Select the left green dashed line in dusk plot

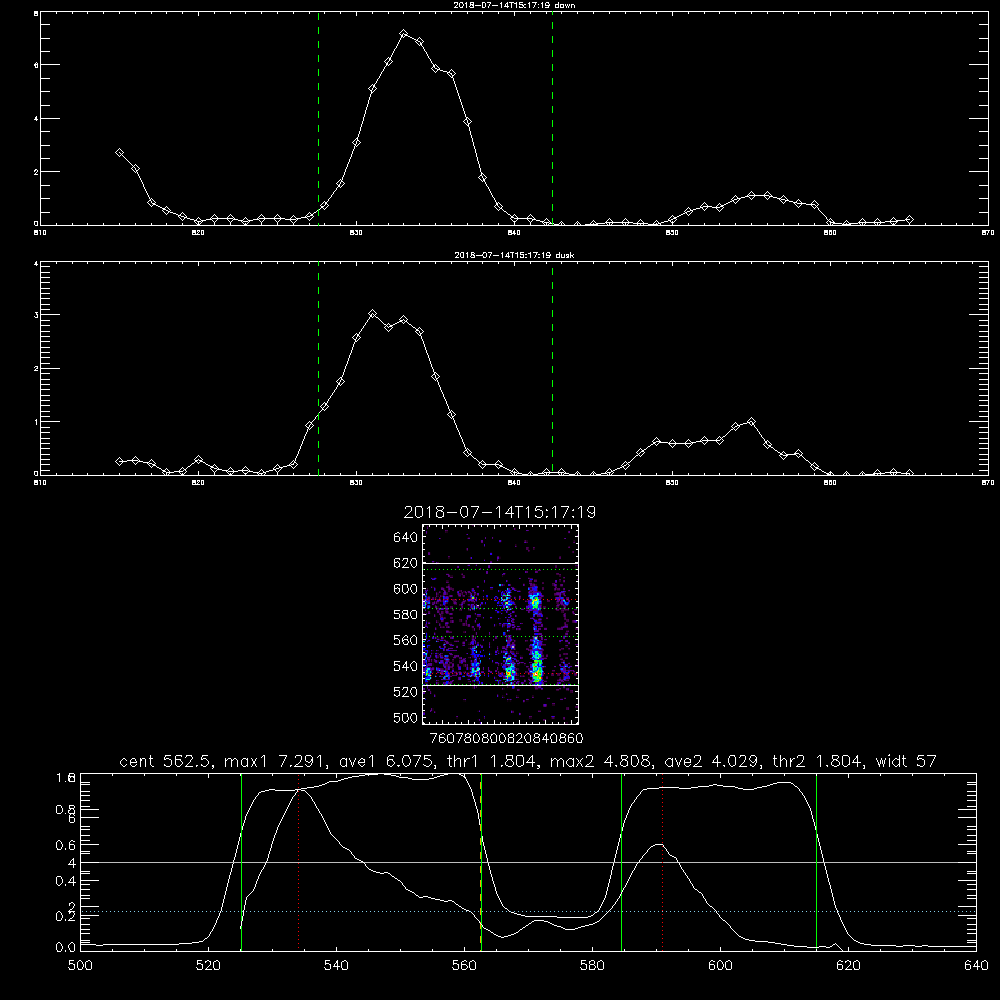pyautogui.click(x=318, y=369)
